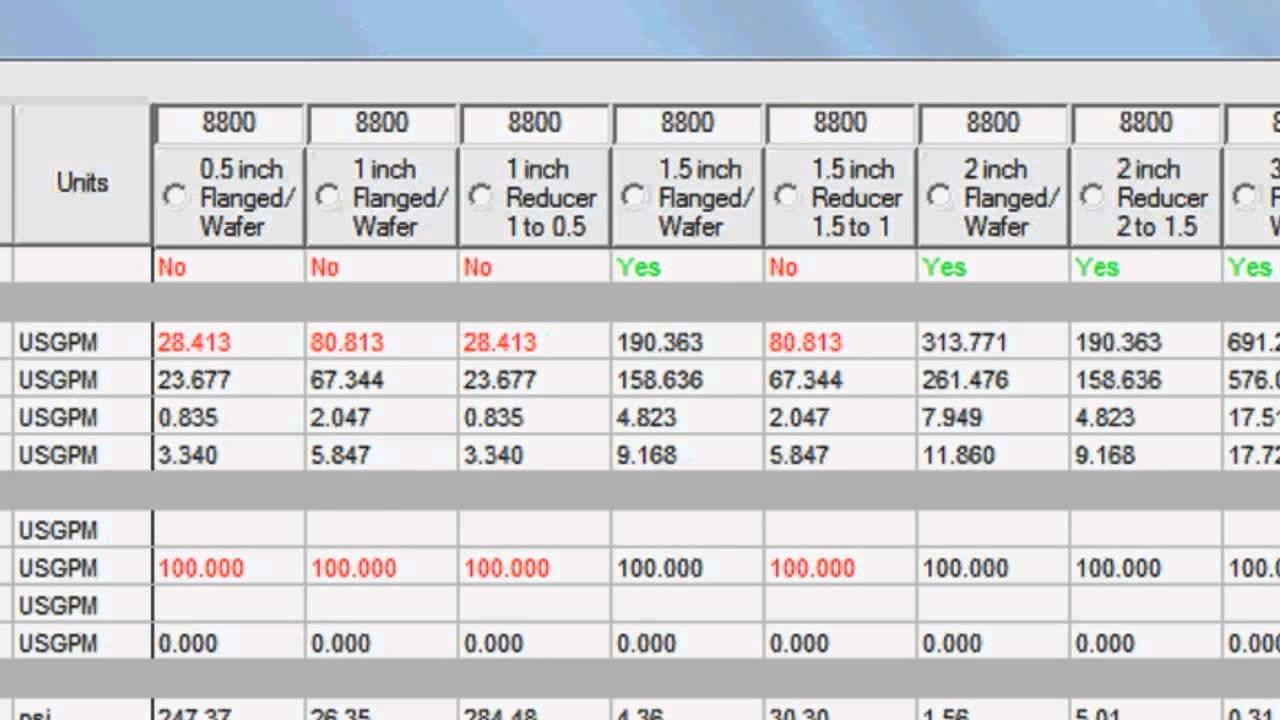Click 5.847 in the 1 inch Flanged/Wafer column

point(340,456)
